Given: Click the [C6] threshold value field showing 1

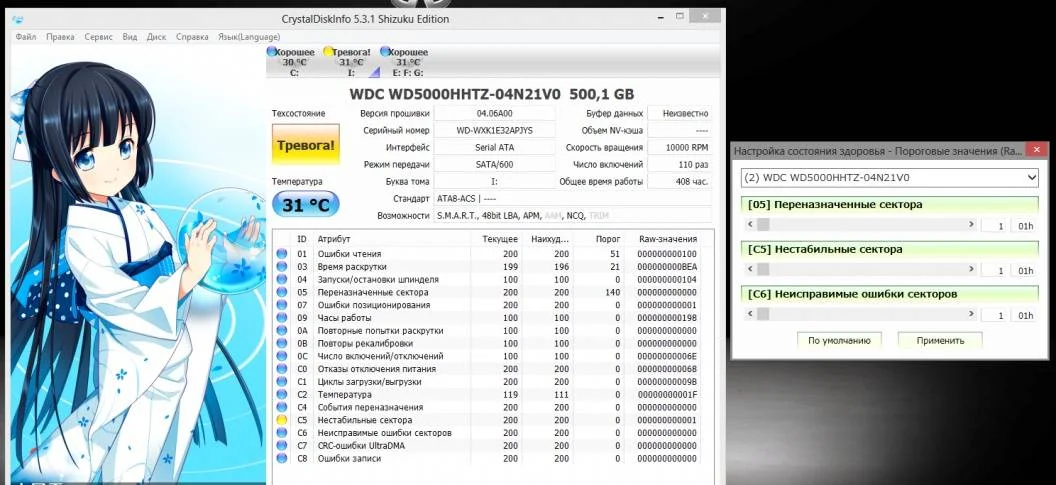Looking at the screenshot, I should tap(994, 315).
